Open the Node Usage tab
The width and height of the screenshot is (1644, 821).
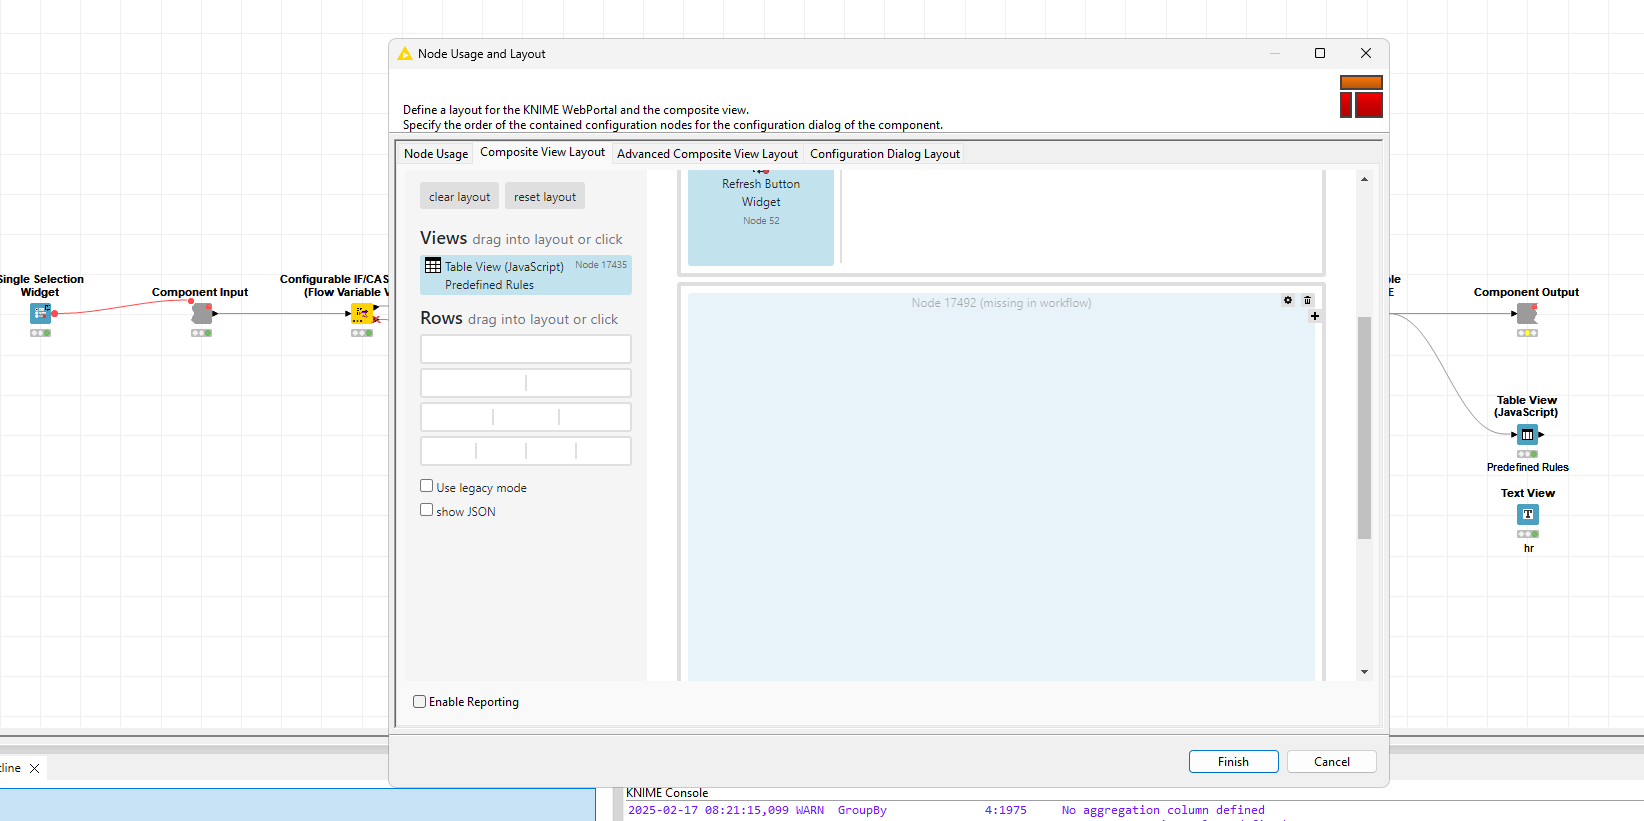click(436, 154)
